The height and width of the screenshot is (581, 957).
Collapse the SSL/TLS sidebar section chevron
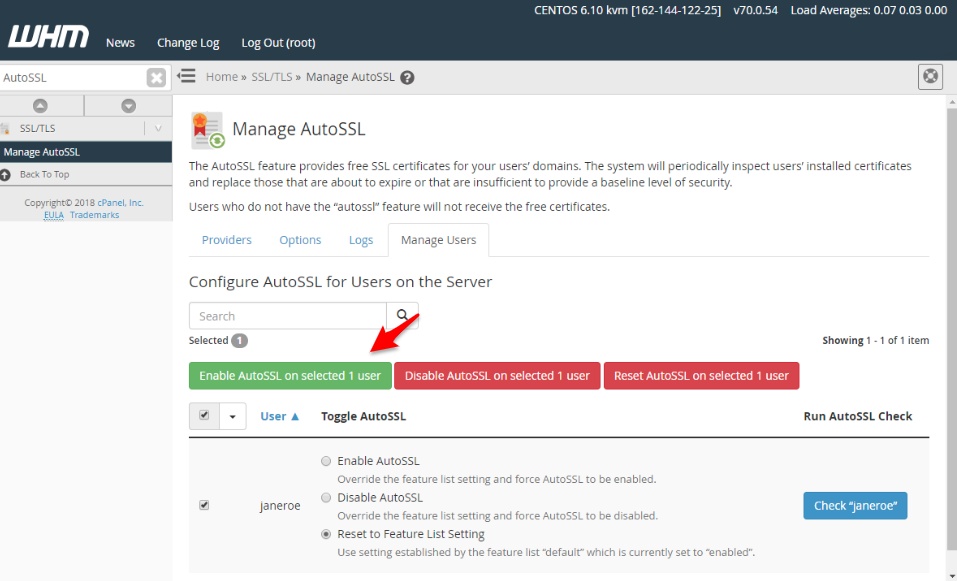coord(158,128)
